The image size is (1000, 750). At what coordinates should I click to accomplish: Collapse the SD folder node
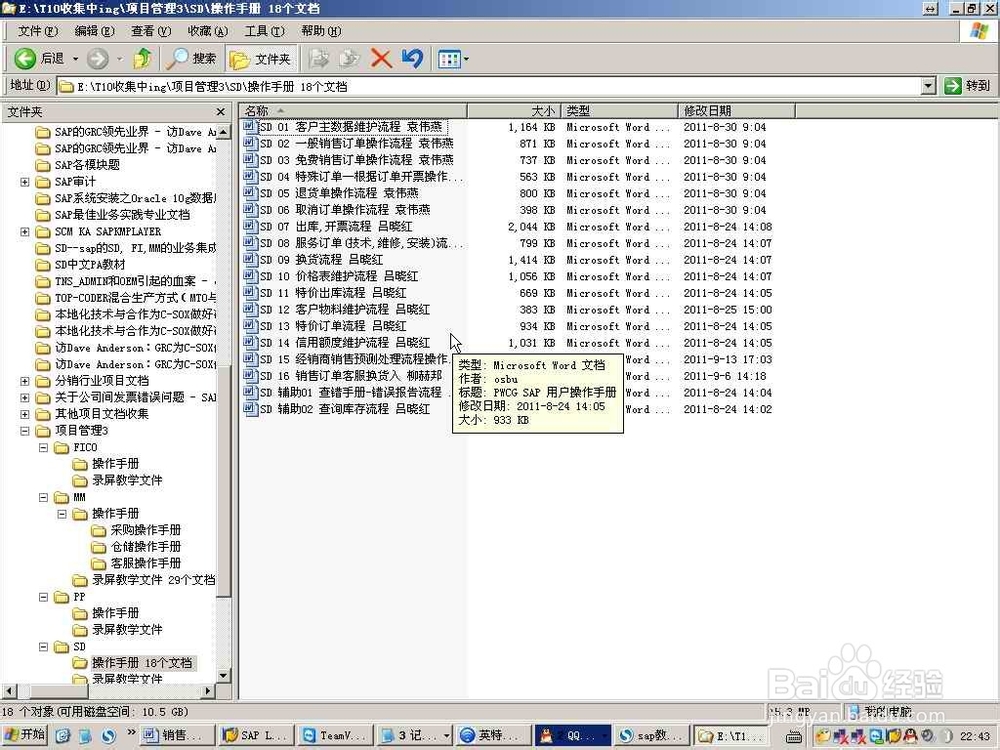pyautogui.click(x=43, y=647)
